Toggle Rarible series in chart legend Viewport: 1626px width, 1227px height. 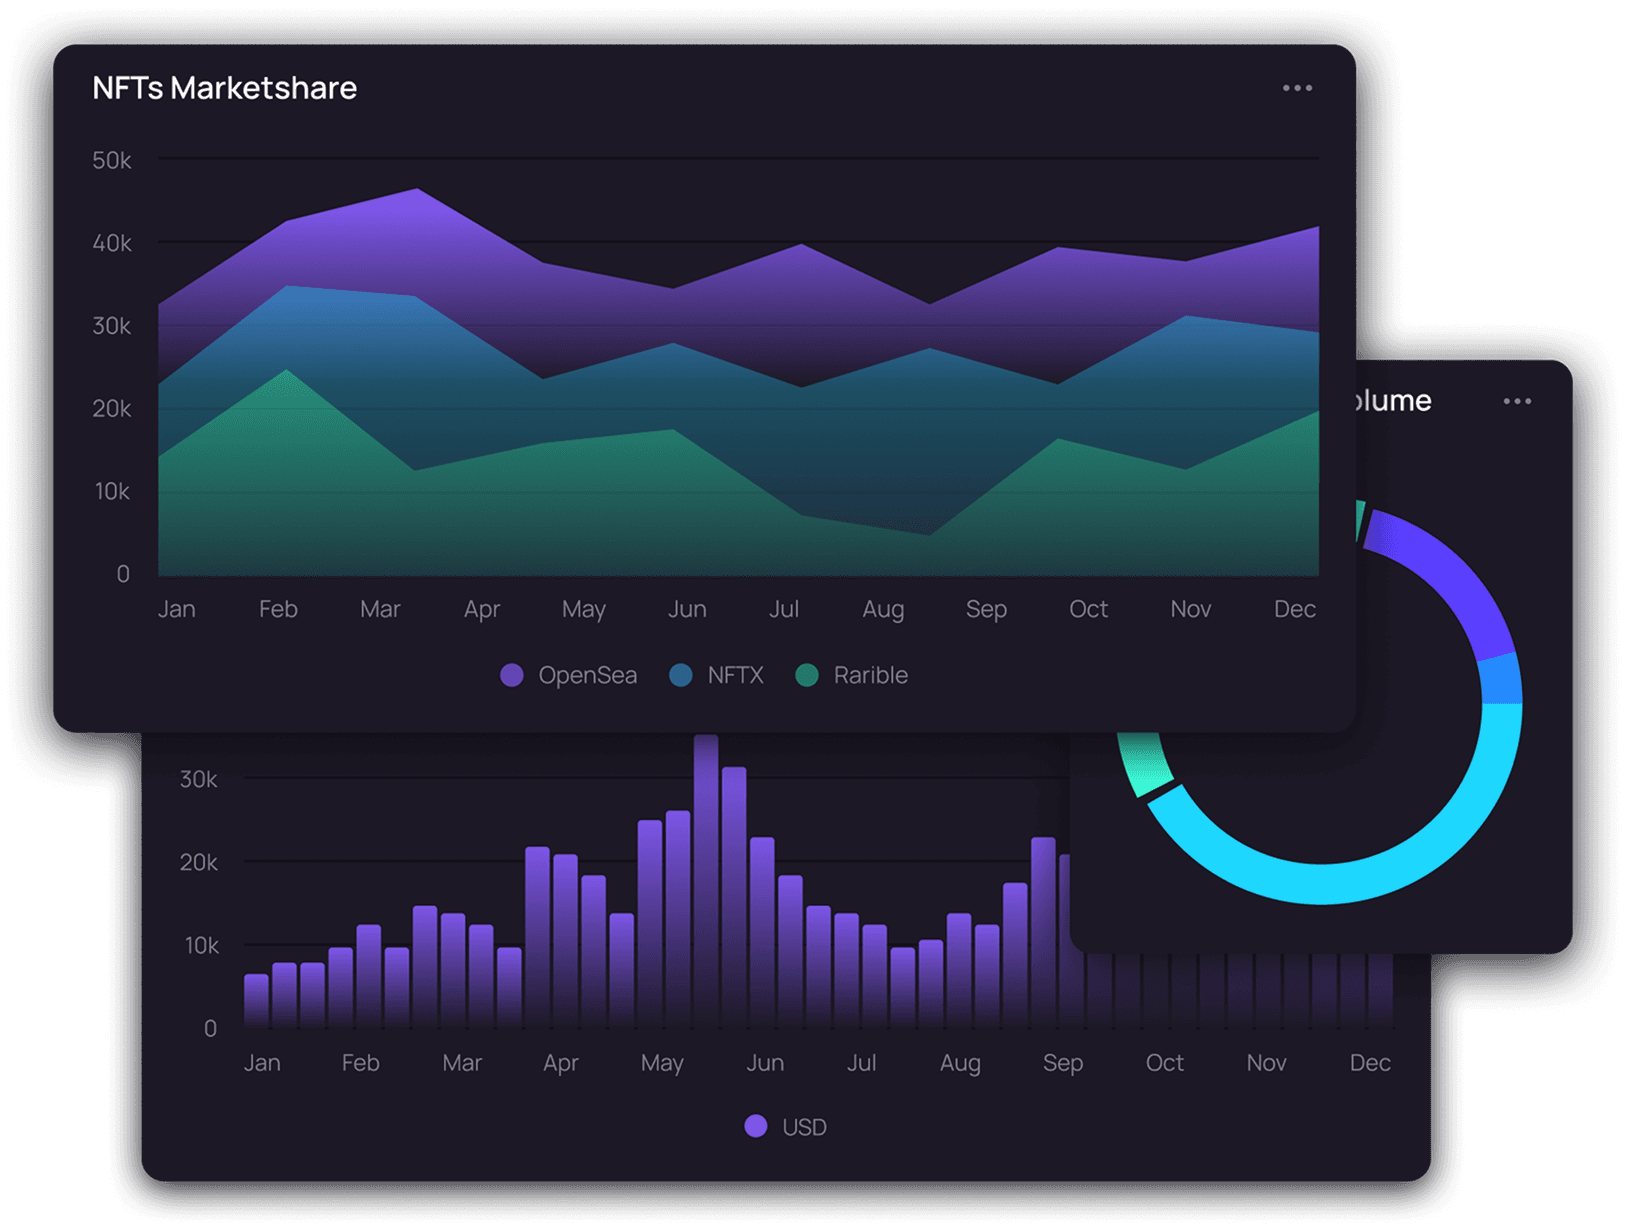point(870,675)
